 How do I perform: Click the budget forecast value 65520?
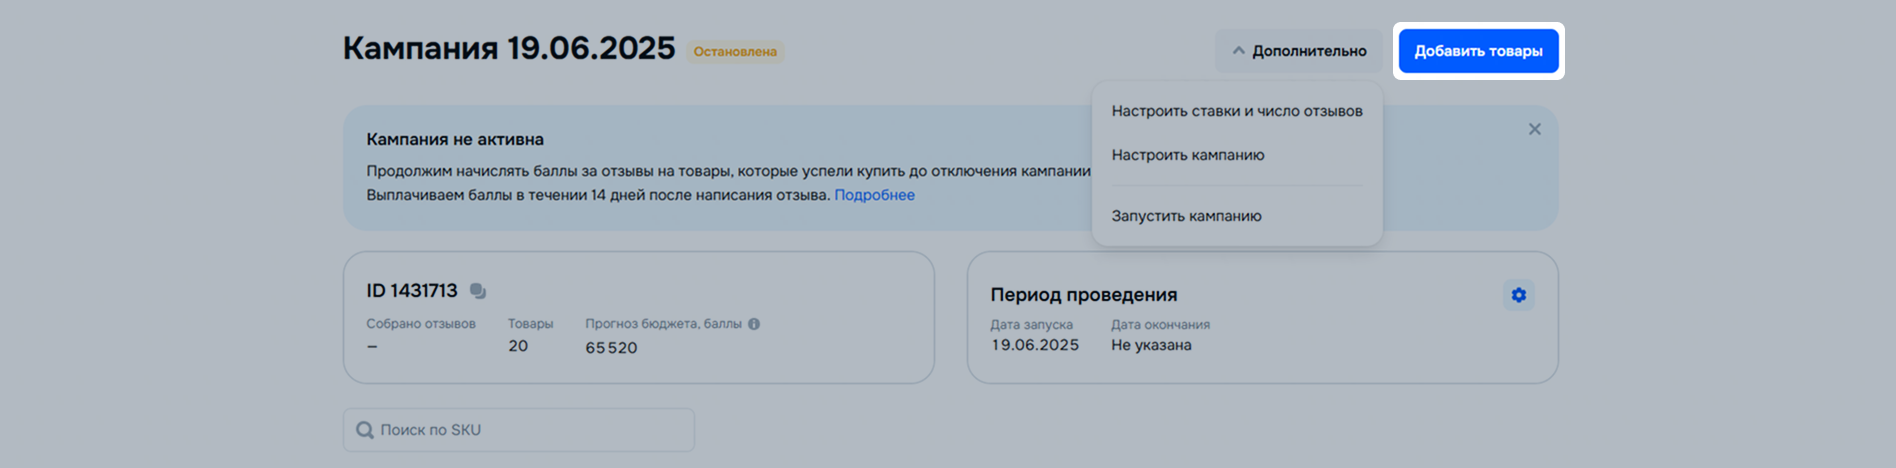click(611, 348)
